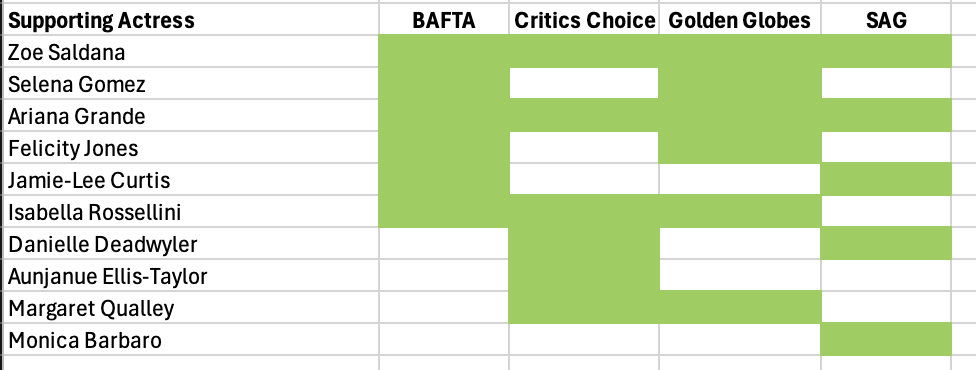Click the Aunjanue Ellis-Taylor name cell
The height and width of the screenshot is (370, 976).
point(191,275)
